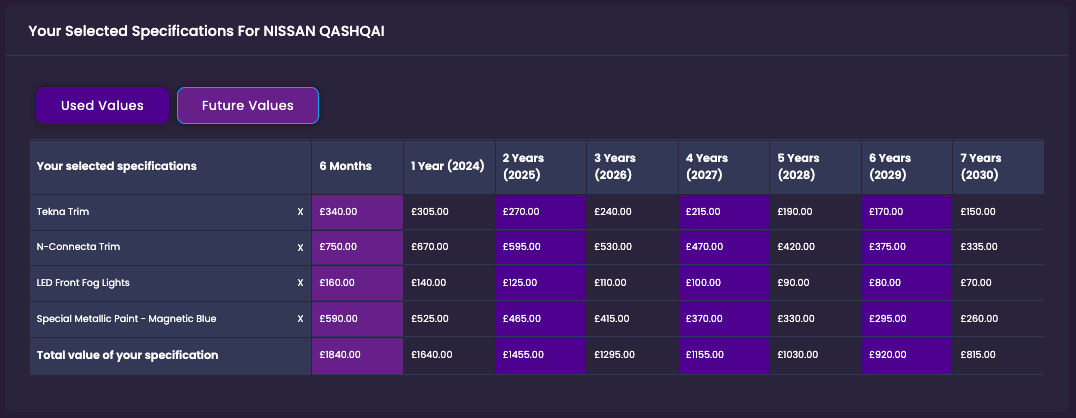The height and width of the screenshot is (418, 1076).
Task: Delete LED Front Fog Lights row X
Action: [300, 283]
